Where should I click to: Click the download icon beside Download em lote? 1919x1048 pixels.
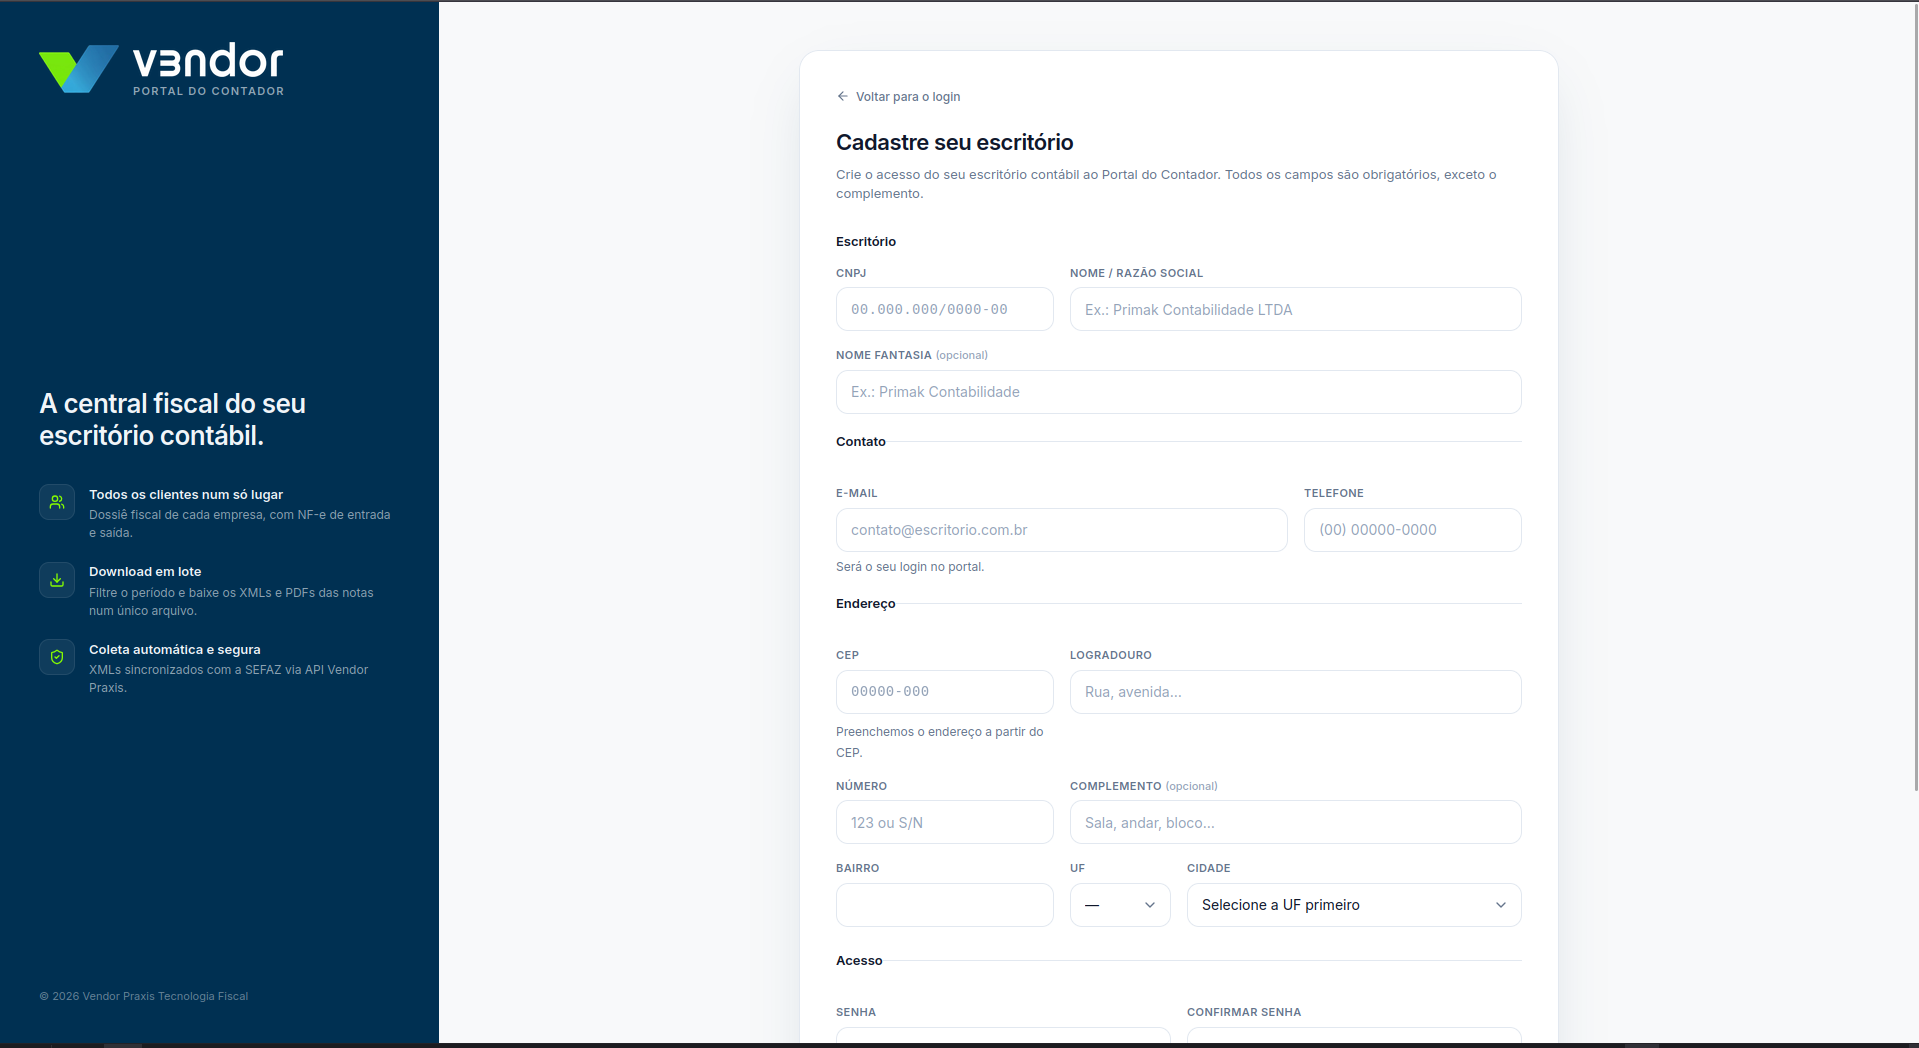(x=57, y=580)
